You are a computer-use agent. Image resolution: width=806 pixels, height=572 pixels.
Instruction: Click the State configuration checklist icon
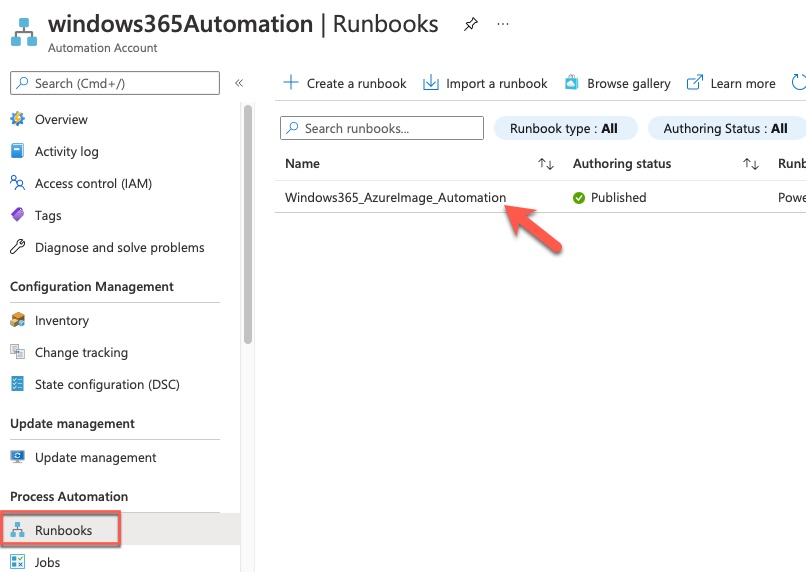click(x=17, y=384)
